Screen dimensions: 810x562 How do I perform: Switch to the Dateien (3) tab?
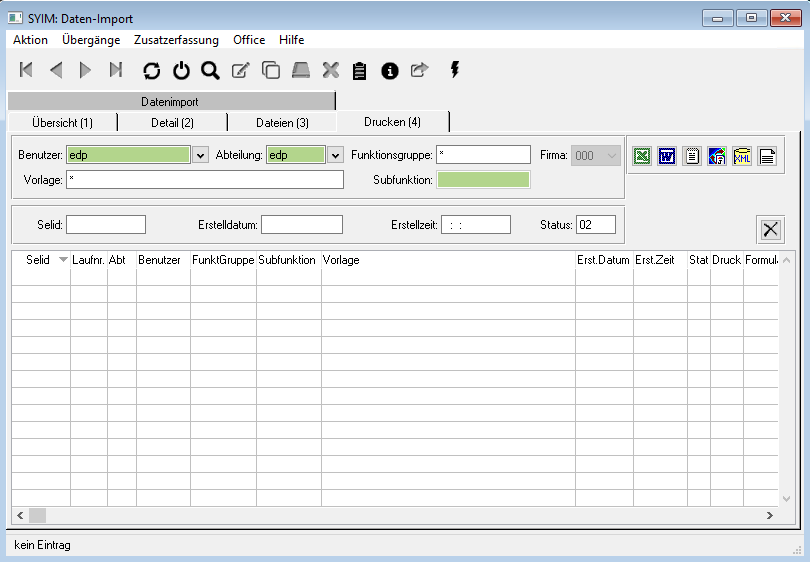[x=282, y=122]
